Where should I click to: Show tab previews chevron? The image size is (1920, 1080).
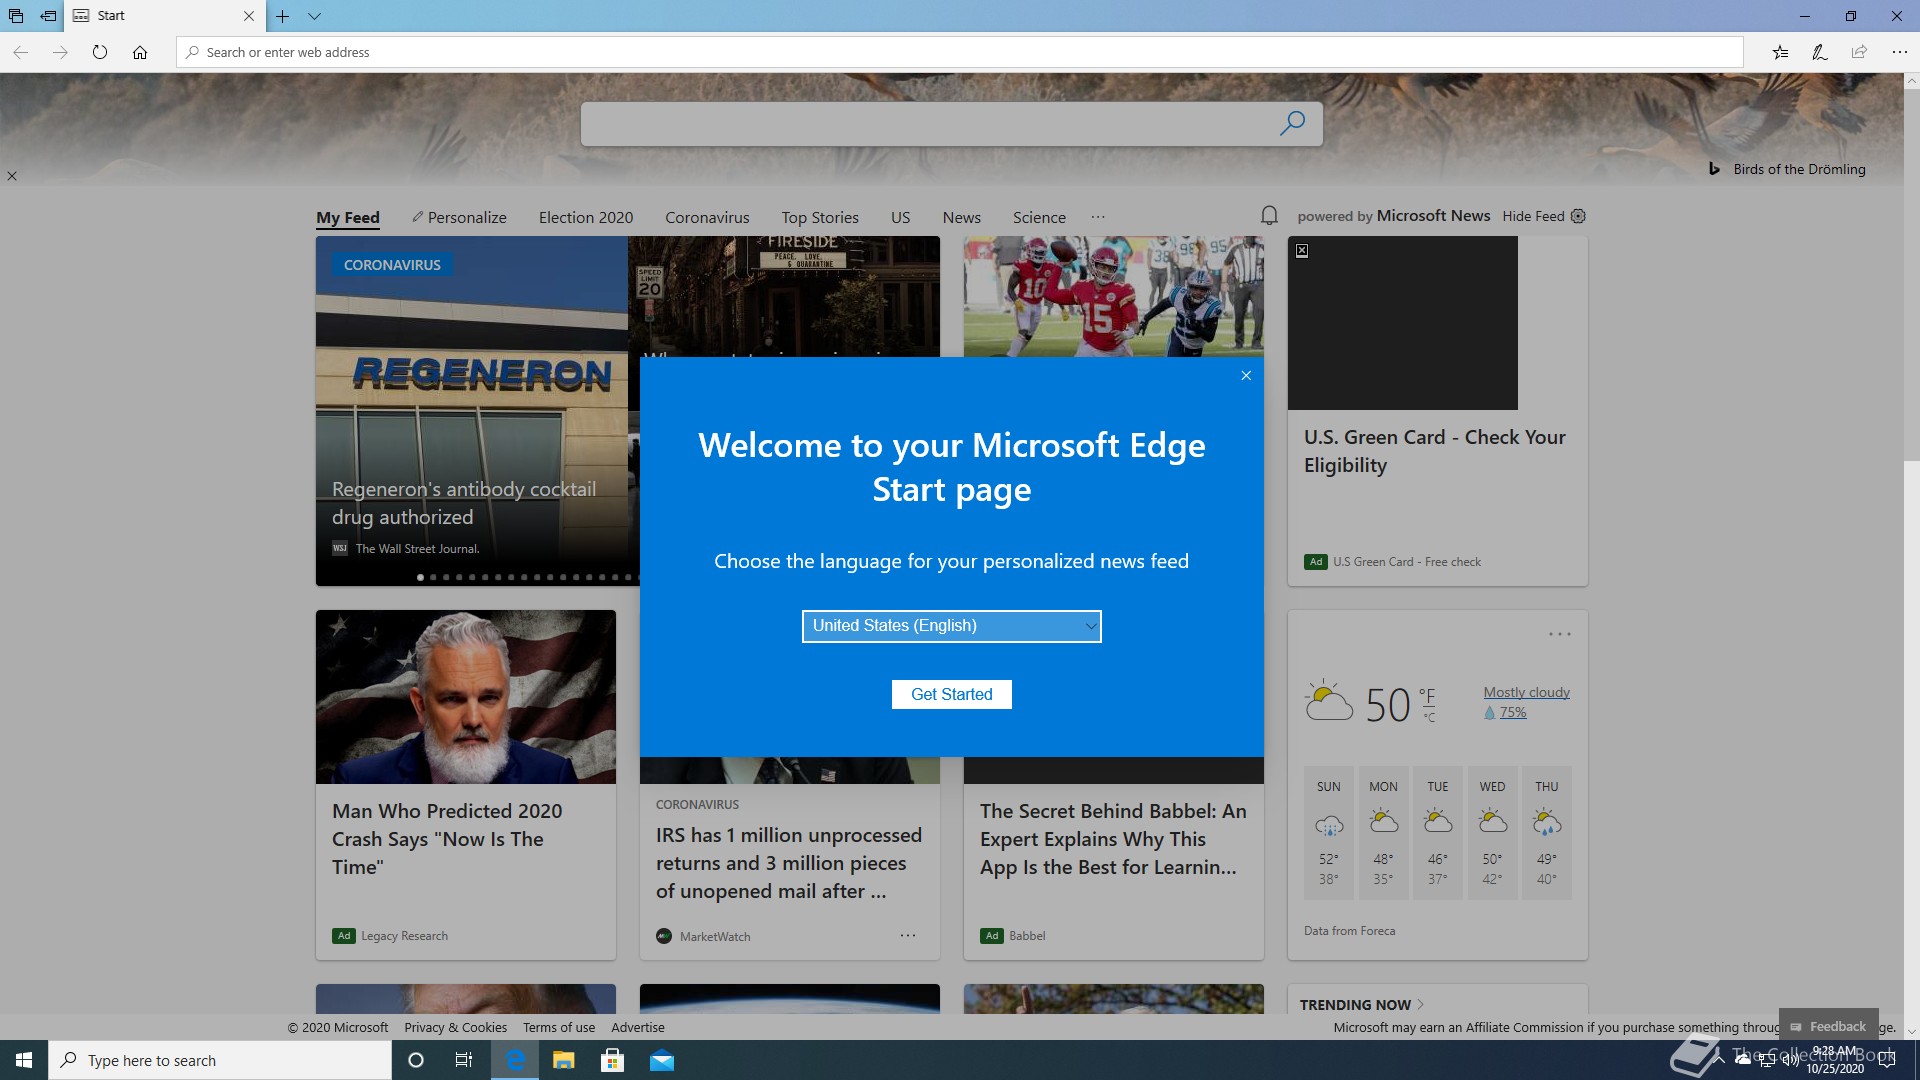tap(314, 16)
